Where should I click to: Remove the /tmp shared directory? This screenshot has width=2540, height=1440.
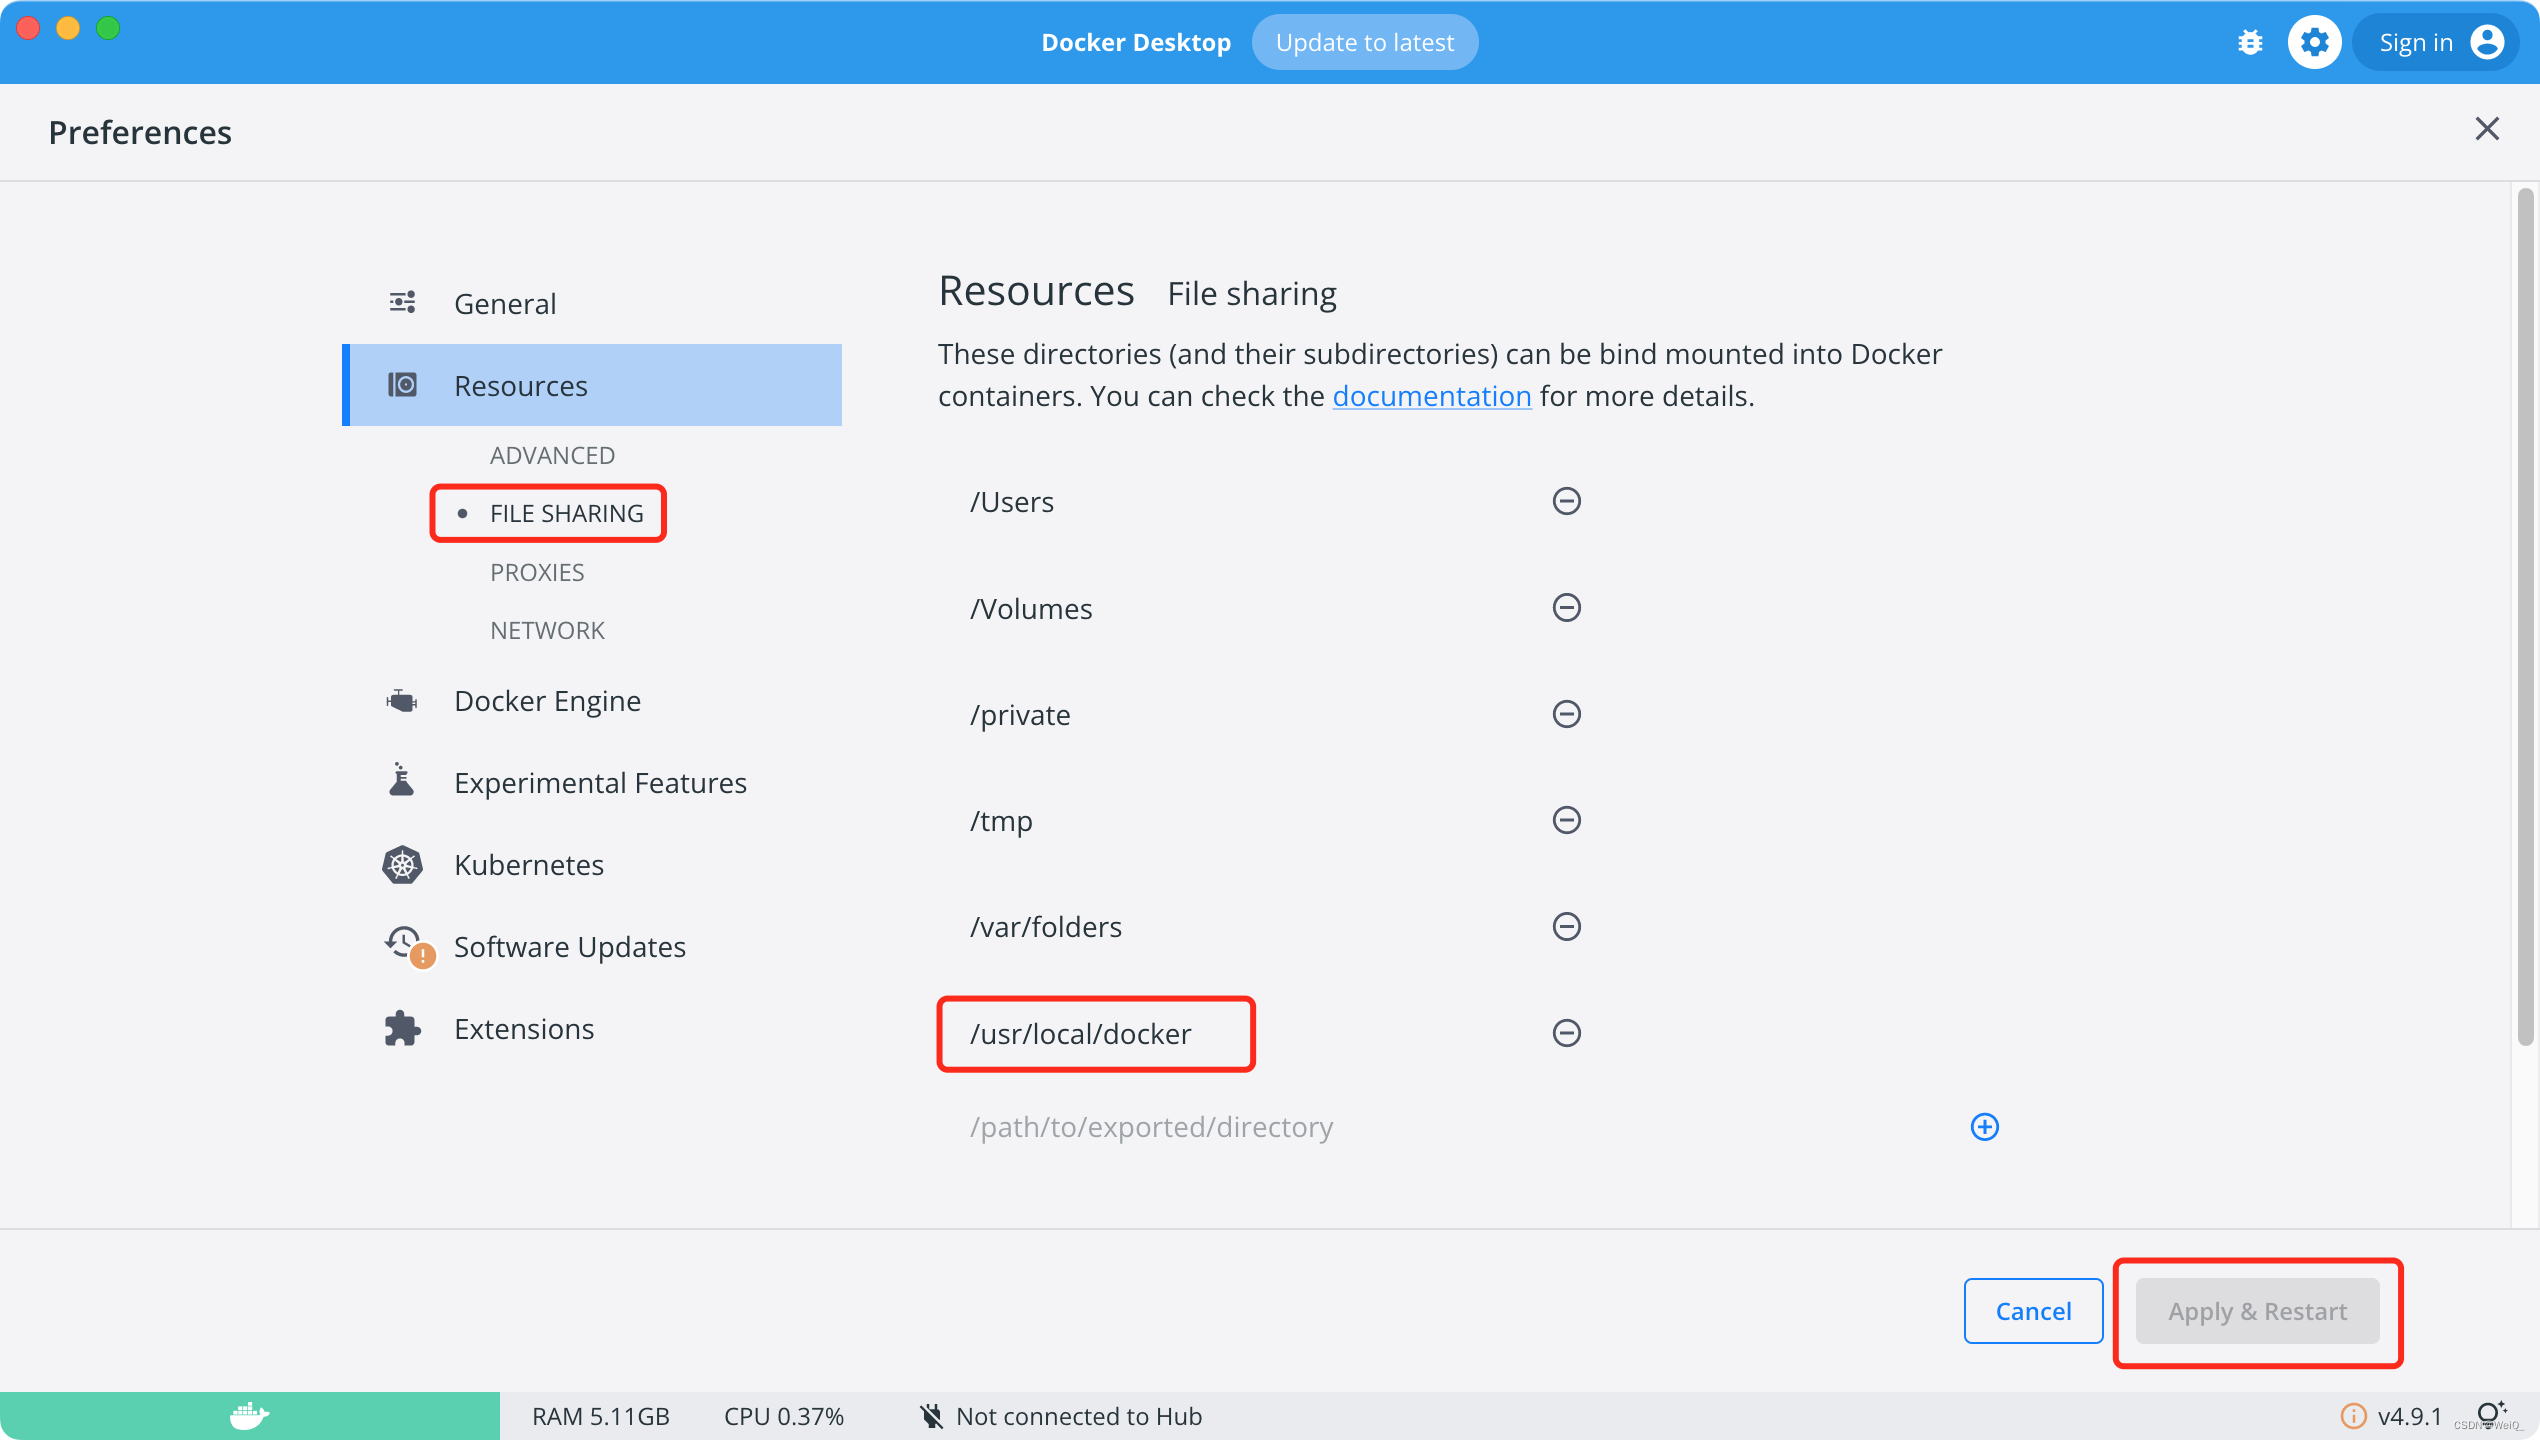[x=1566, y=820]
